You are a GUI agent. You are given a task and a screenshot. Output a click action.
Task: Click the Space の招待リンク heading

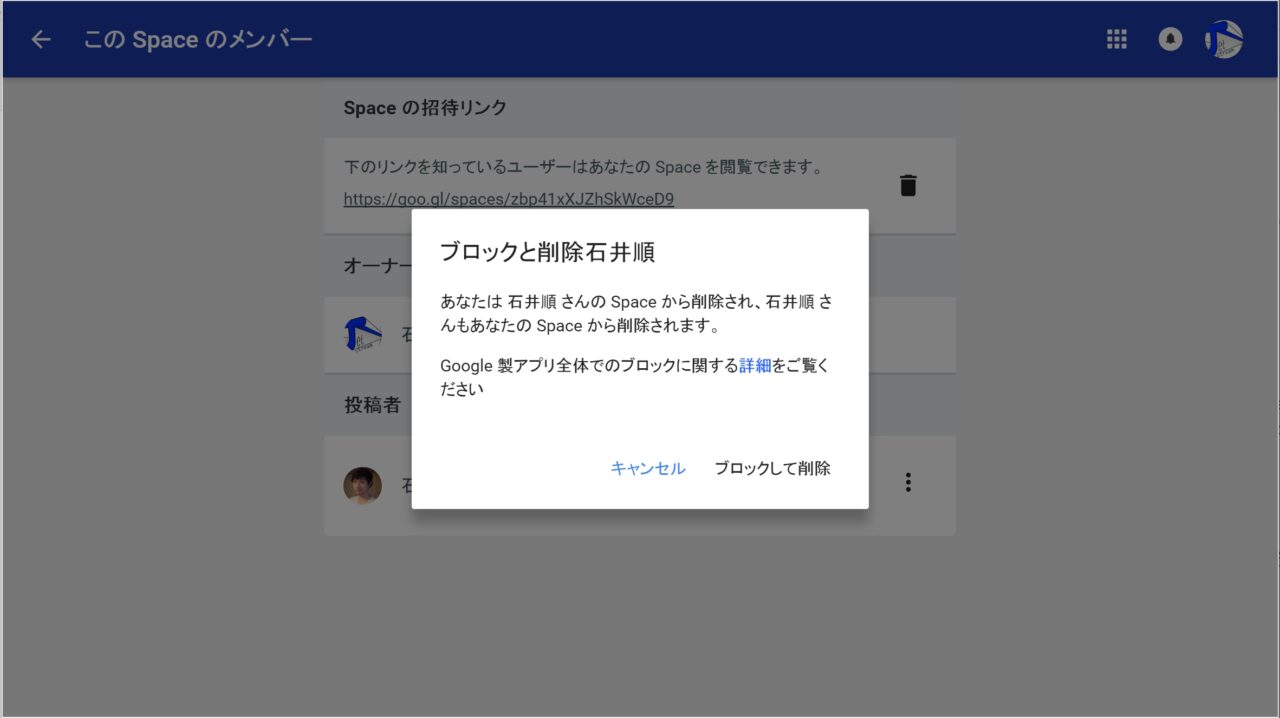pyautogui.click(x=425, y=108)
